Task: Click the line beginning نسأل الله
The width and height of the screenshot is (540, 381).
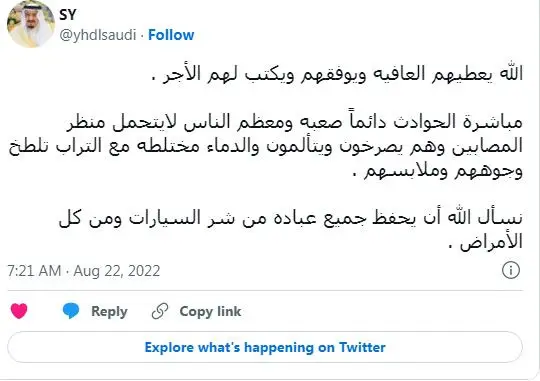Action: [x=291, y=218]
